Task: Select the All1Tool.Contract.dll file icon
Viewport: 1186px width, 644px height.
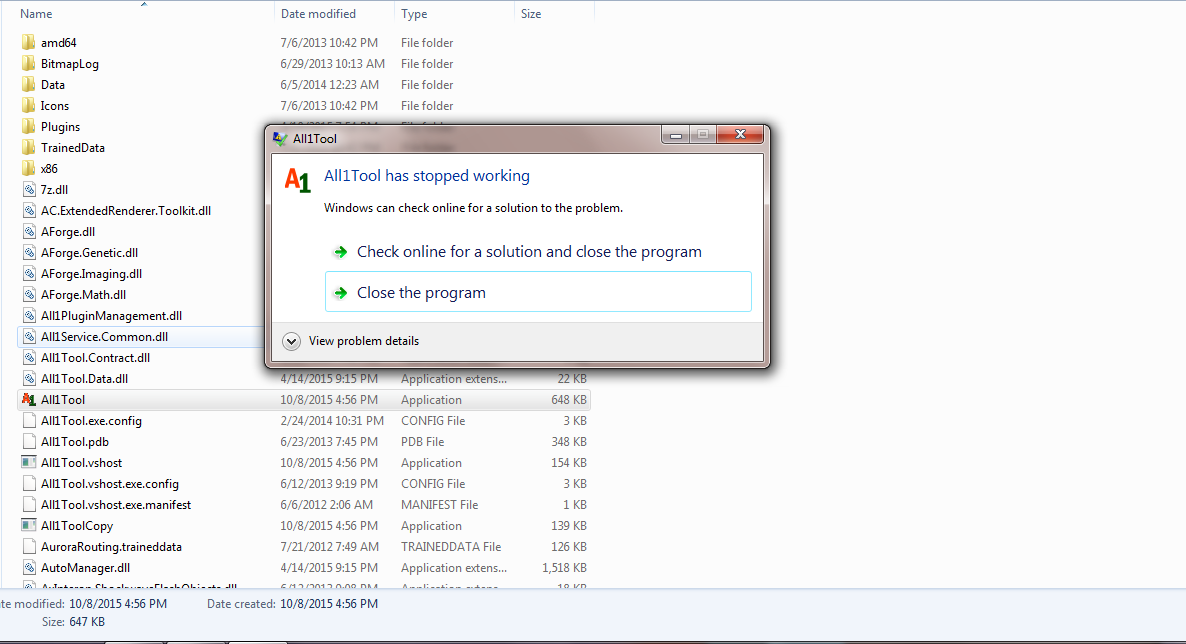Action: 29,358
